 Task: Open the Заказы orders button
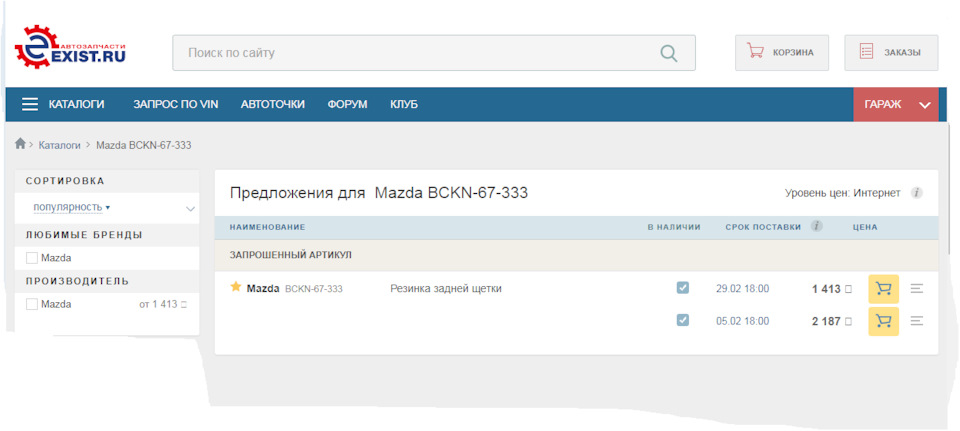[x=891, y=53]
